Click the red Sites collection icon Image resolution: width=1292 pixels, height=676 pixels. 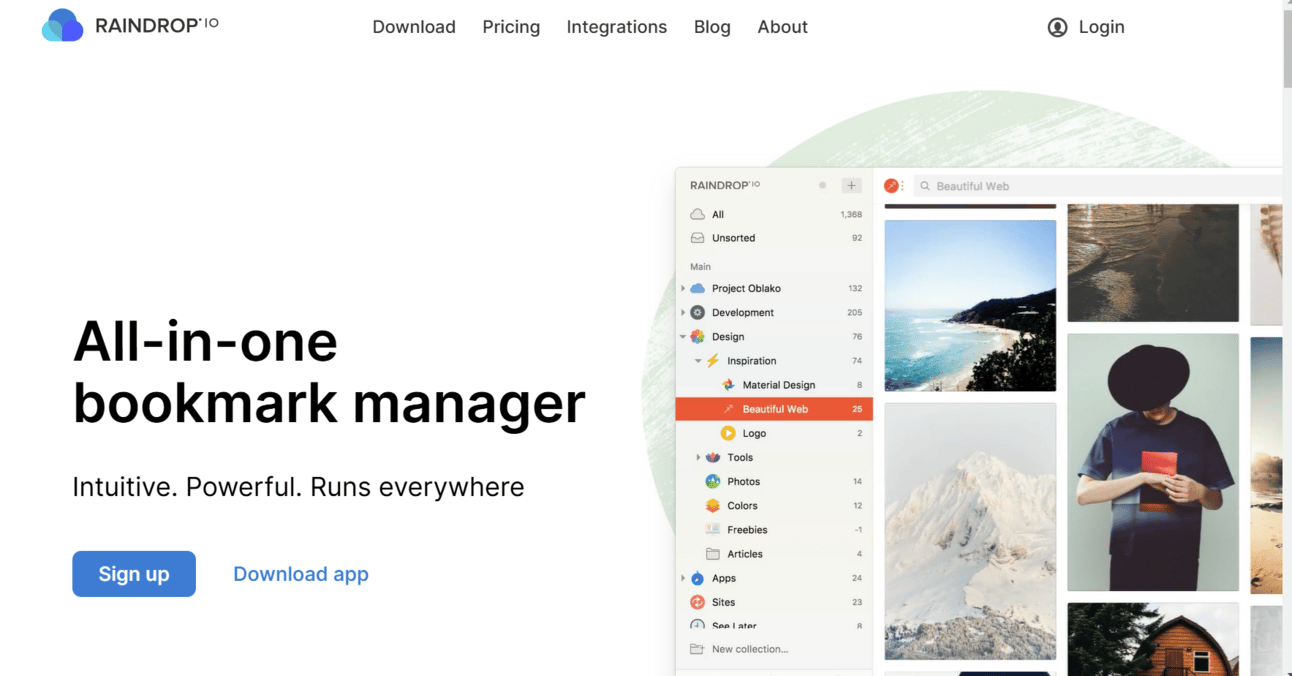pyautogui.click(x=697, y=602)
